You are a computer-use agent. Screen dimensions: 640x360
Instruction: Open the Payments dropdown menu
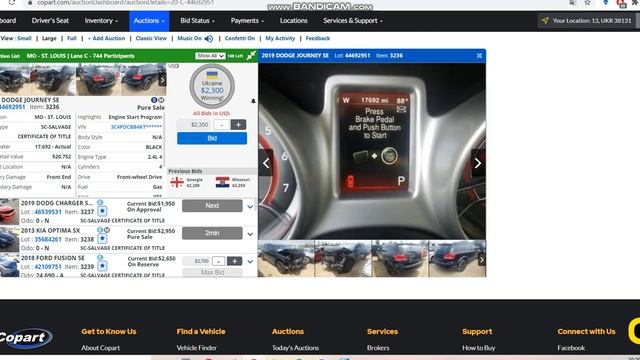pos(247,21)
